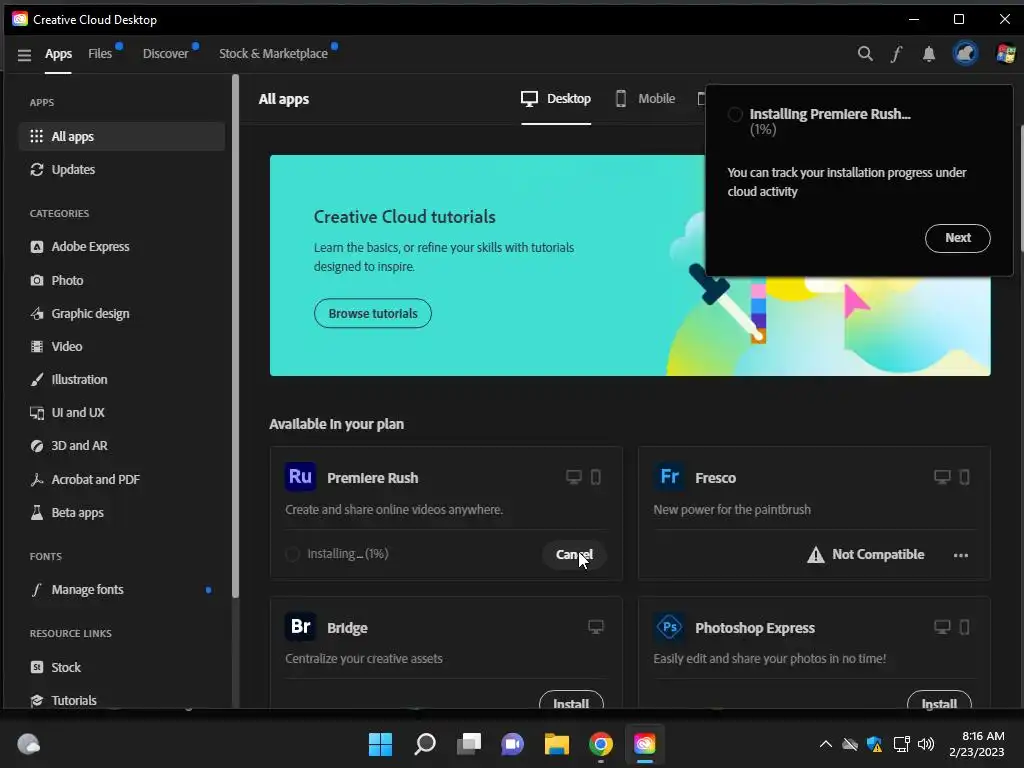1024x768 pixels.
Task: Select the Mobile platform tab
Action: 646,99
